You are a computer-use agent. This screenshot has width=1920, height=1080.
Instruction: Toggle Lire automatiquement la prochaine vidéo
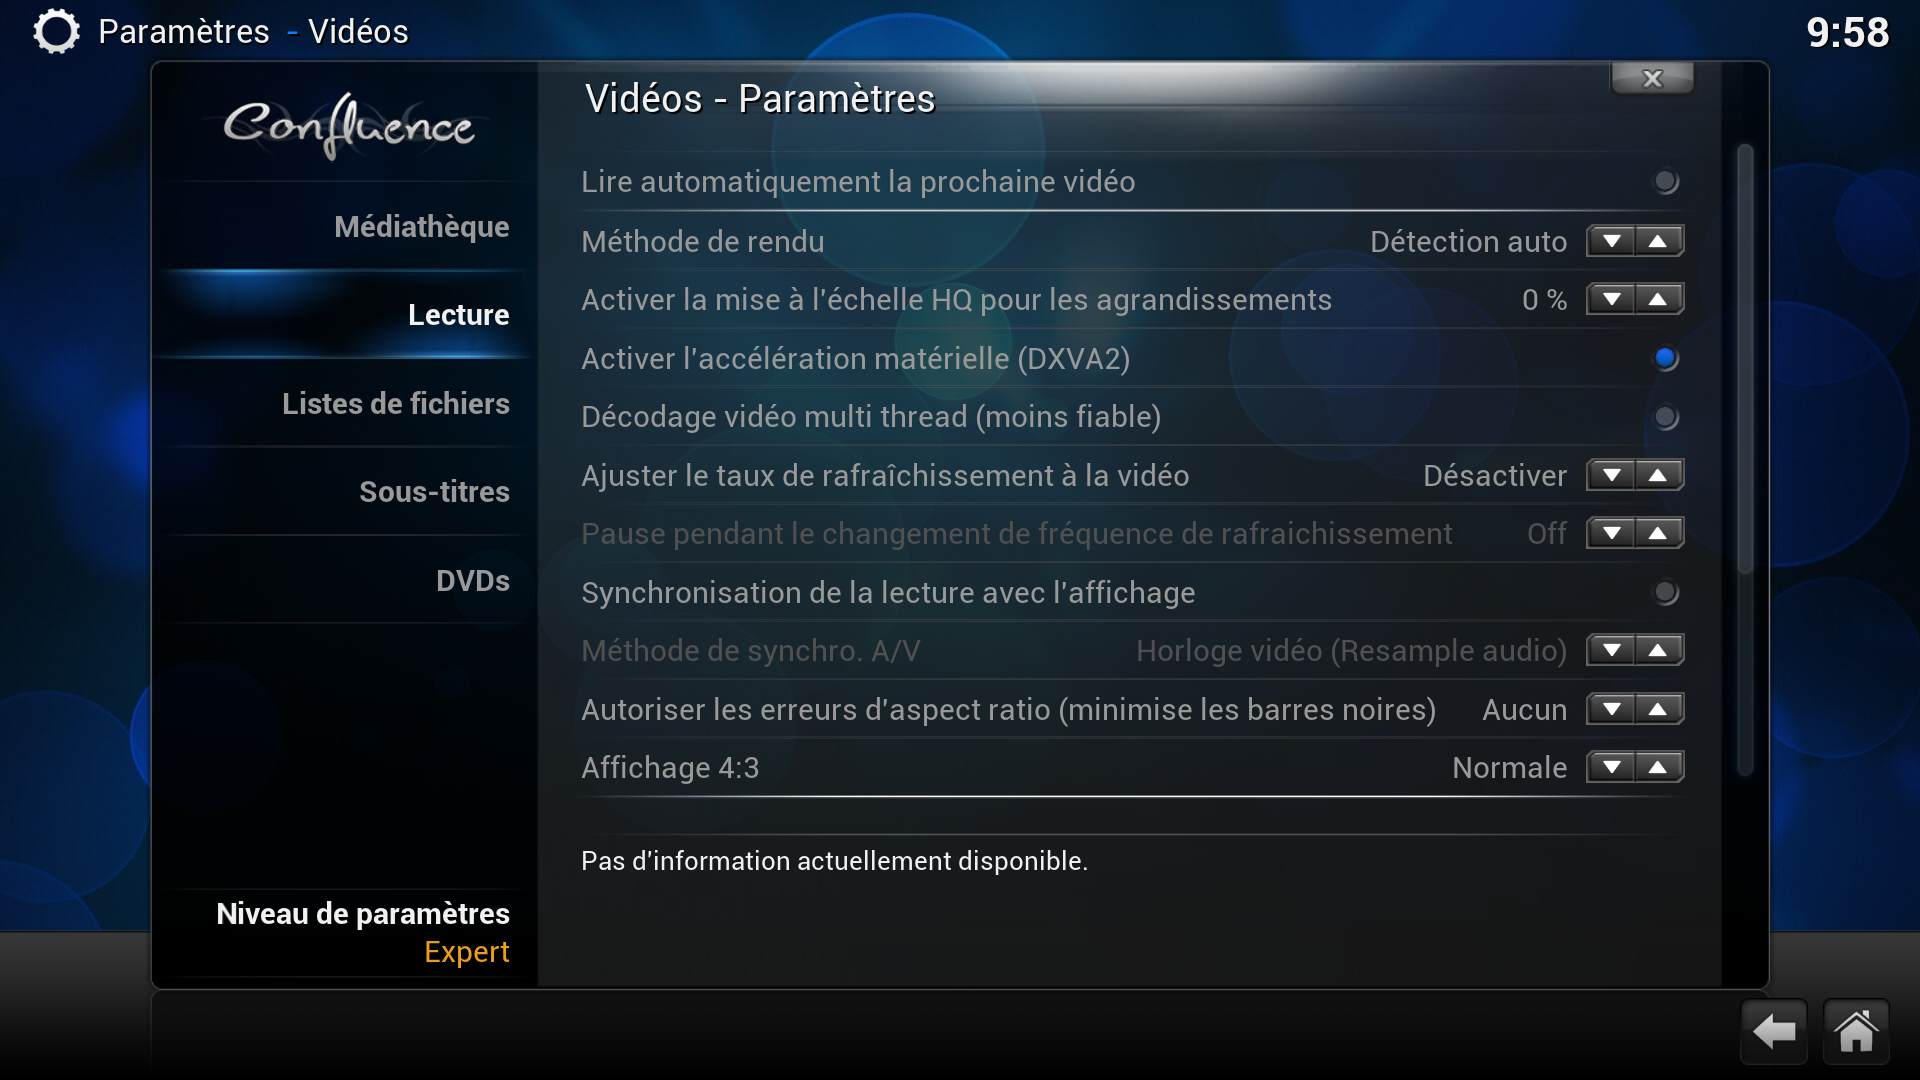point(1665,181)
